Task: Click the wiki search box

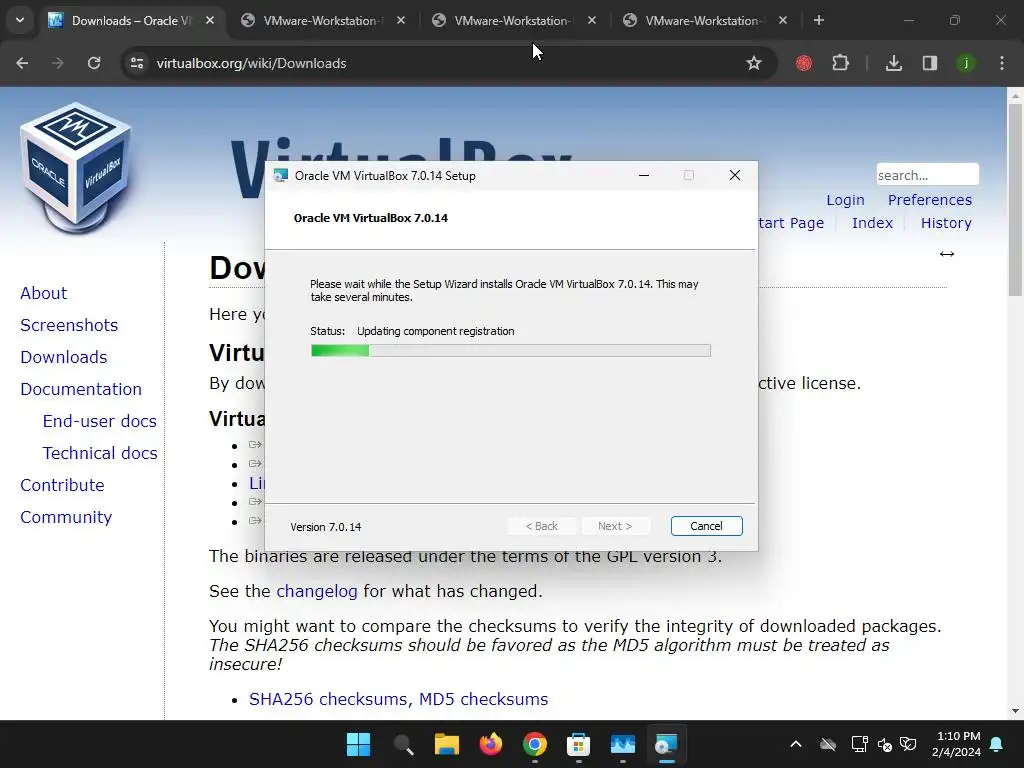Action: point(927,175)
